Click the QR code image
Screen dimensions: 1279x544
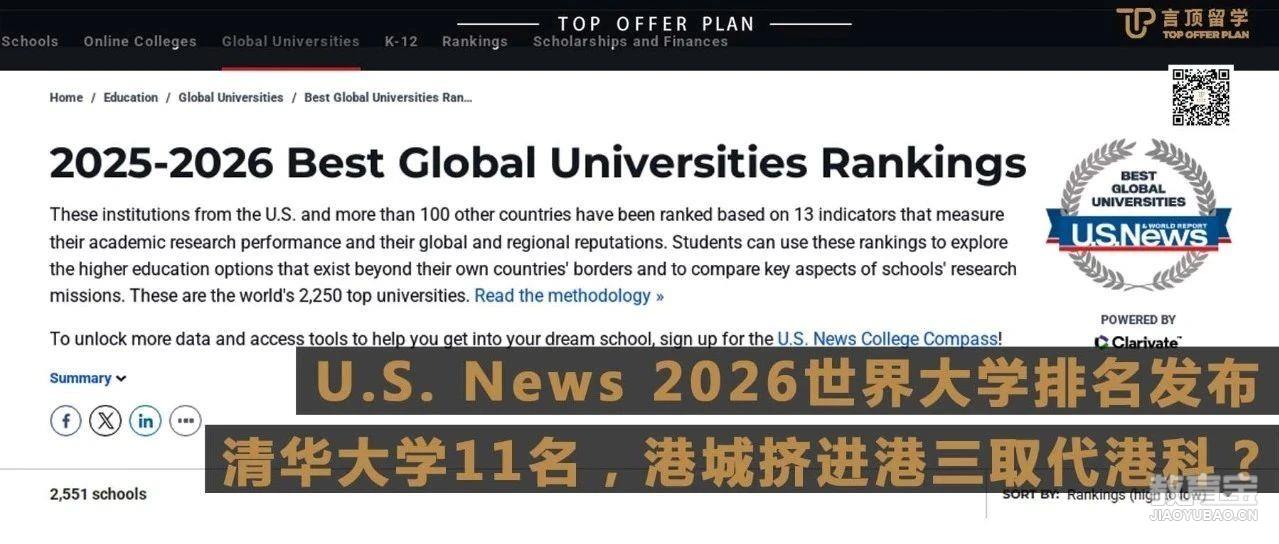(1201, 97)
